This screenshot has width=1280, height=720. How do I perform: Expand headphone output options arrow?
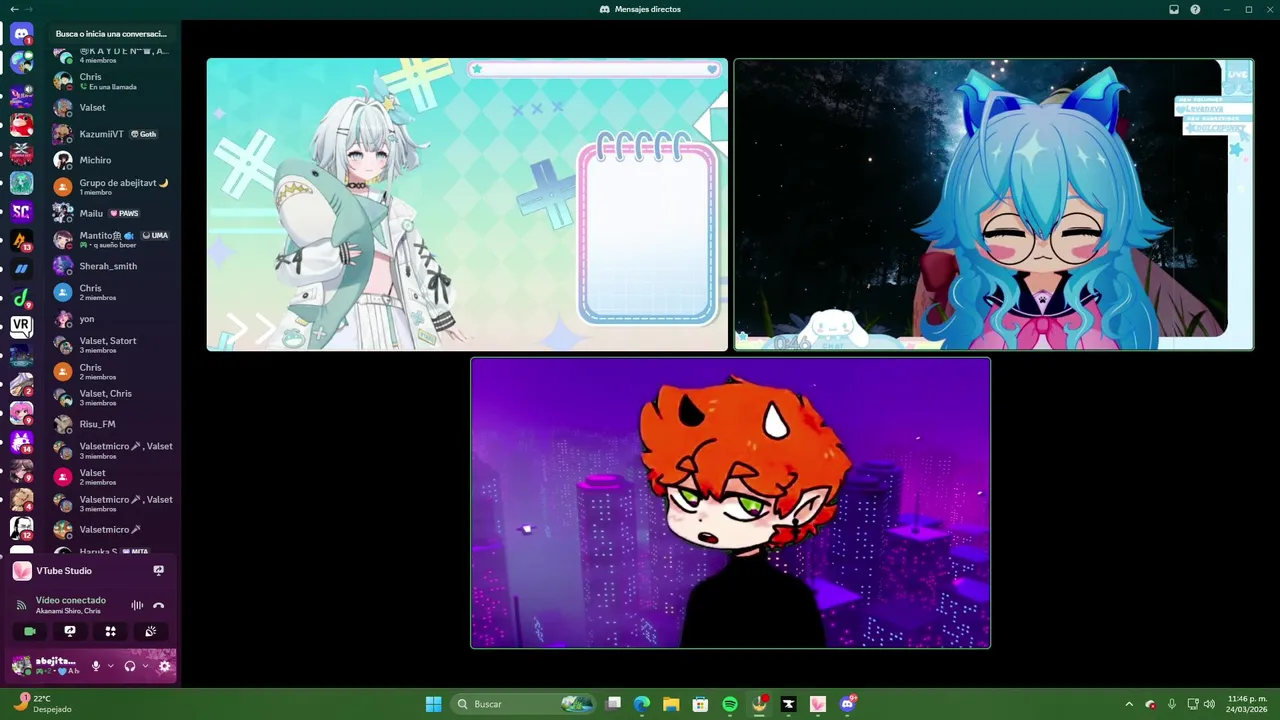(145, 666)
